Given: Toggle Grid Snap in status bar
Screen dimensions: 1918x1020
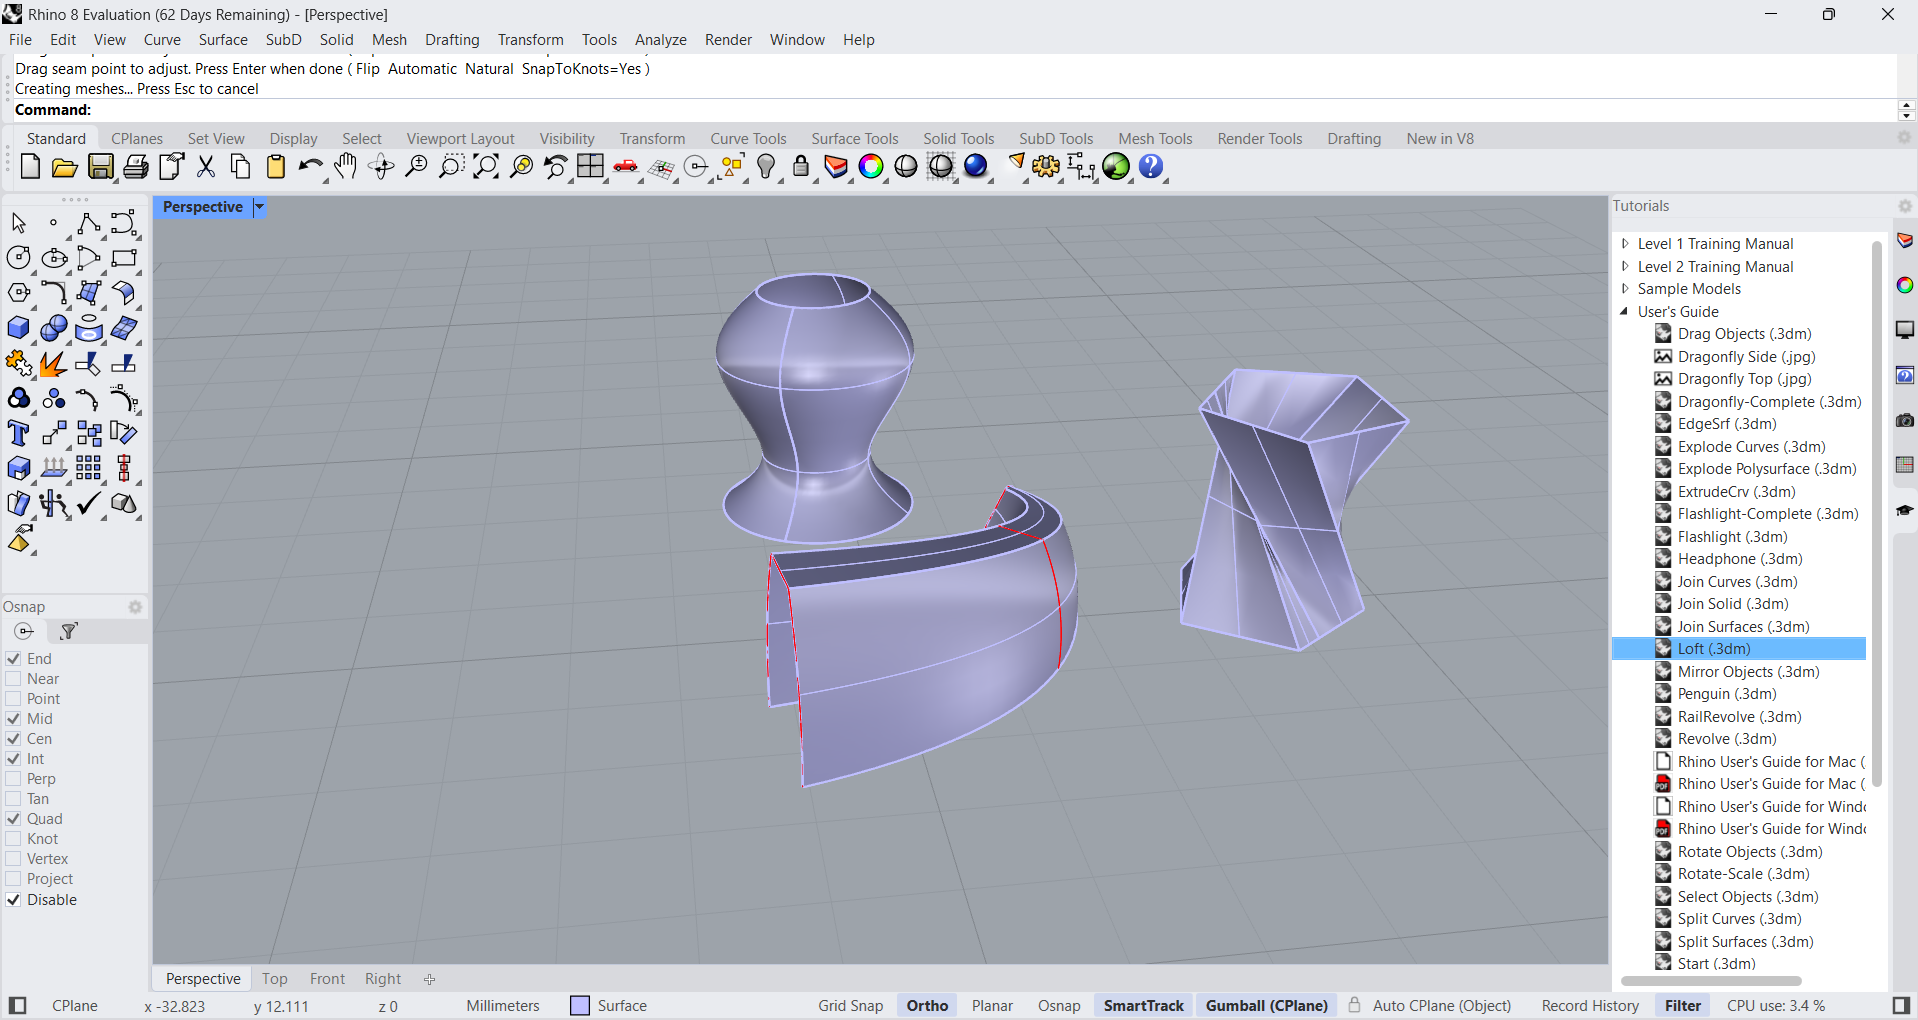Looking at the screenshot, I should tap(850, 1006).
